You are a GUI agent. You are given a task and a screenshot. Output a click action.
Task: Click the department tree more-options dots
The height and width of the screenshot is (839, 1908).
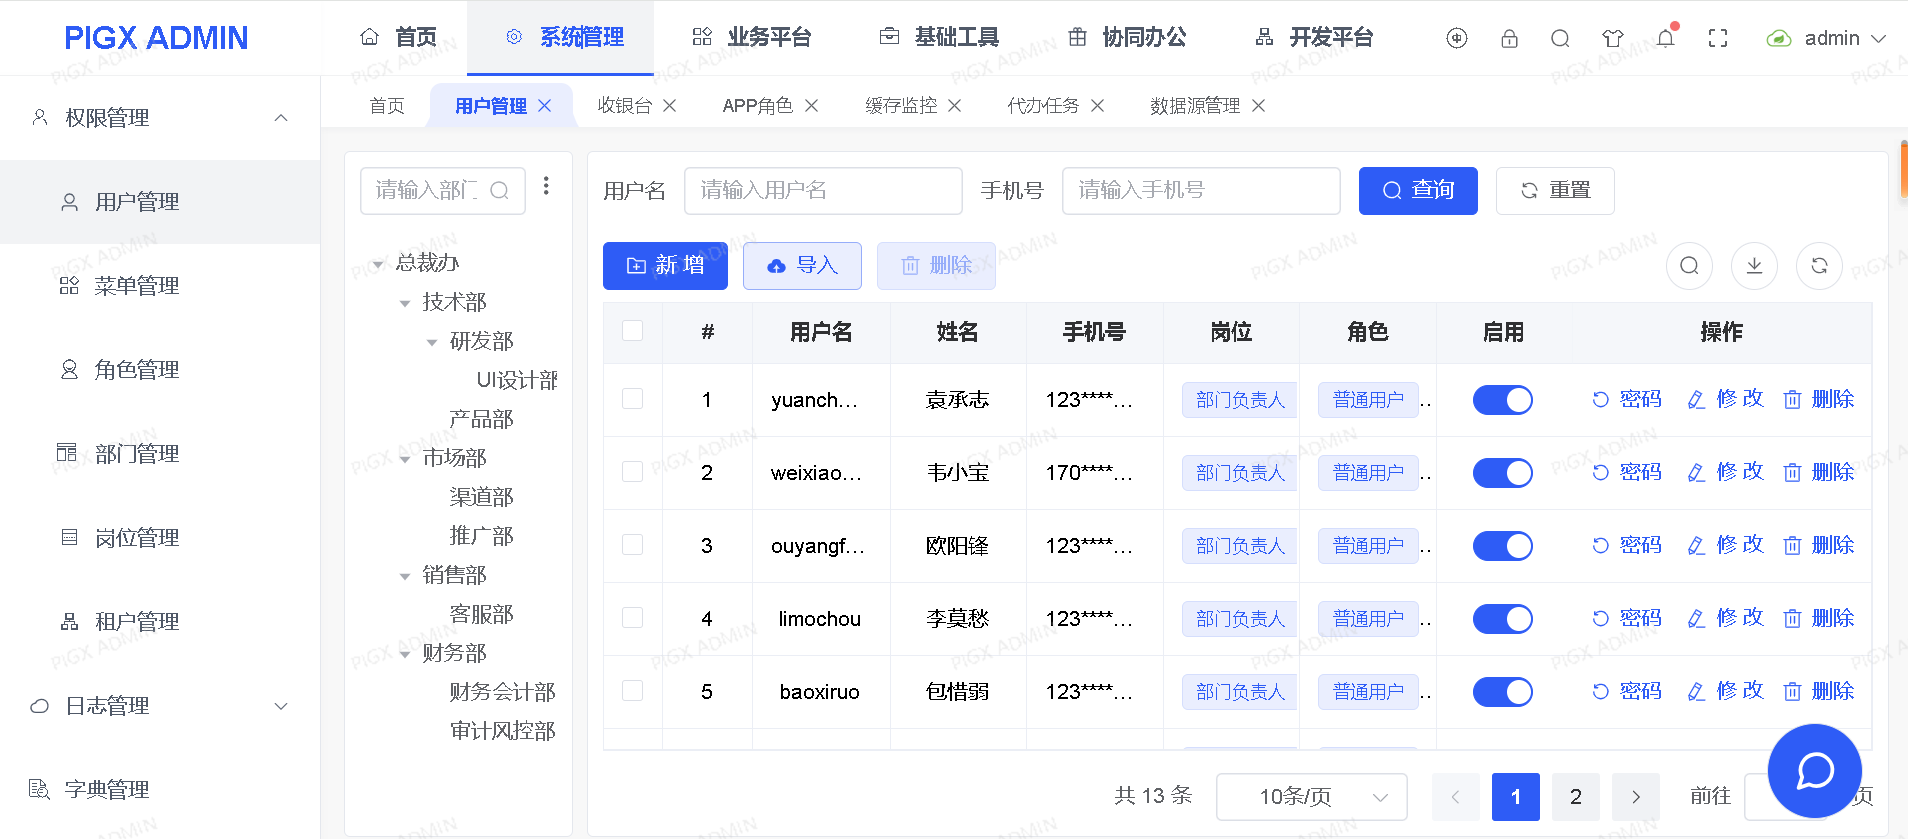tap(546, 186)
